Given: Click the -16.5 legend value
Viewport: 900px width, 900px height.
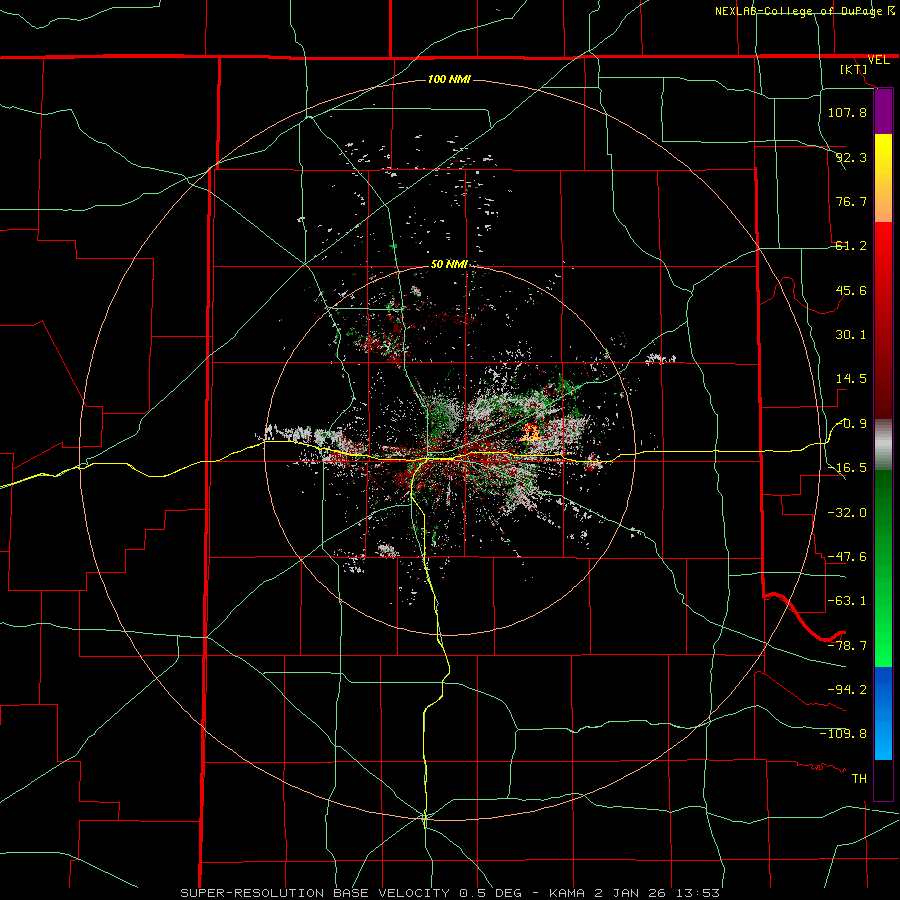Looking at the screenshot, I should pyautogui.click(x=847, y=468).
